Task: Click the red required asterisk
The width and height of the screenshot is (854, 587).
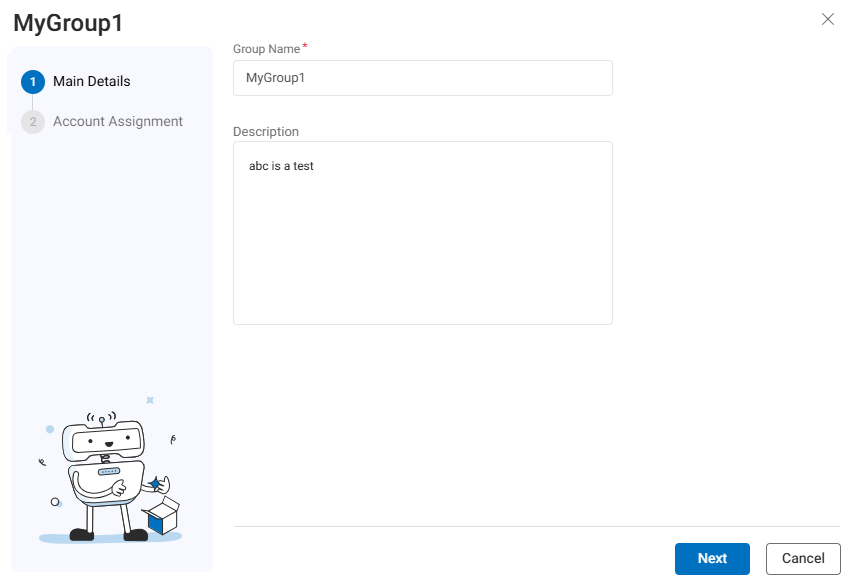Action: (x=305, y=47)
